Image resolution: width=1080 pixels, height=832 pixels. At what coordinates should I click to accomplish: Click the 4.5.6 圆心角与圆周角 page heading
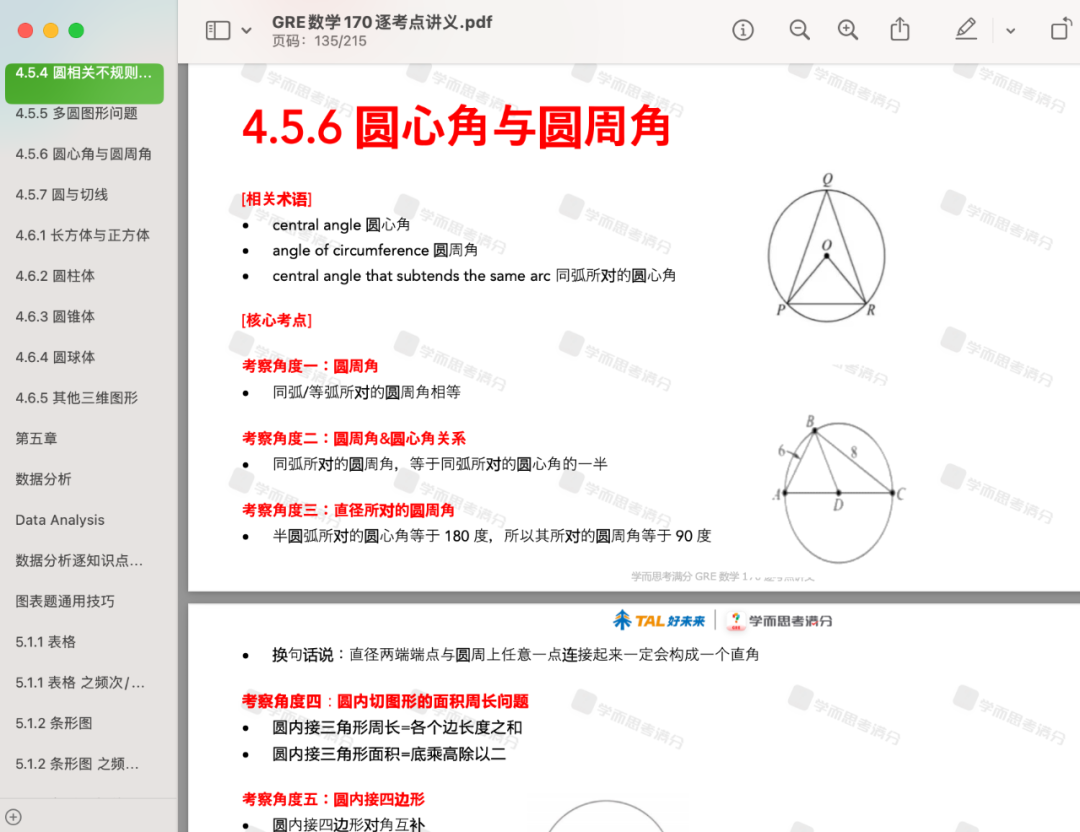(x=456, y=128)
